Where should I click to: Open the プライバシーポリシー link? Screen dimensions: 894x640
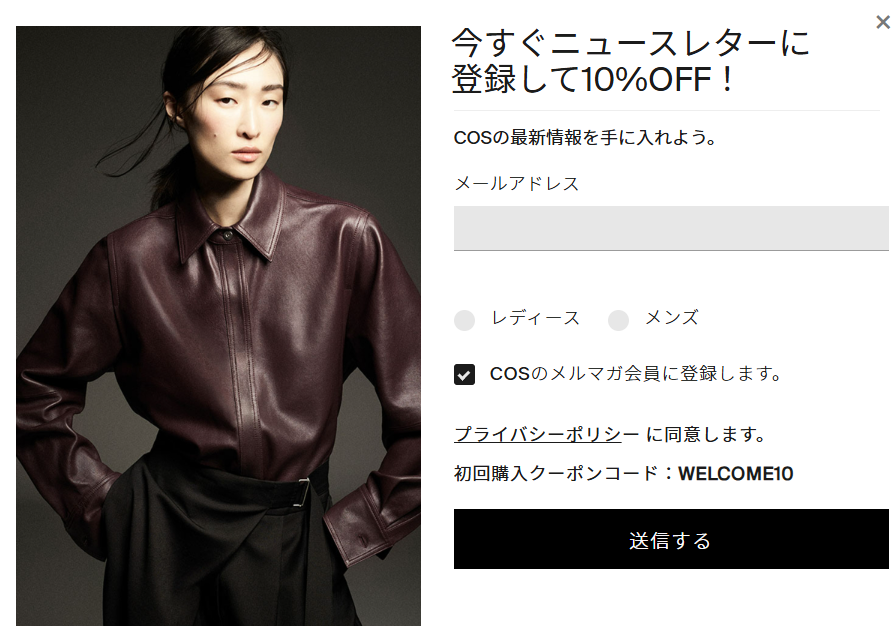546,435
